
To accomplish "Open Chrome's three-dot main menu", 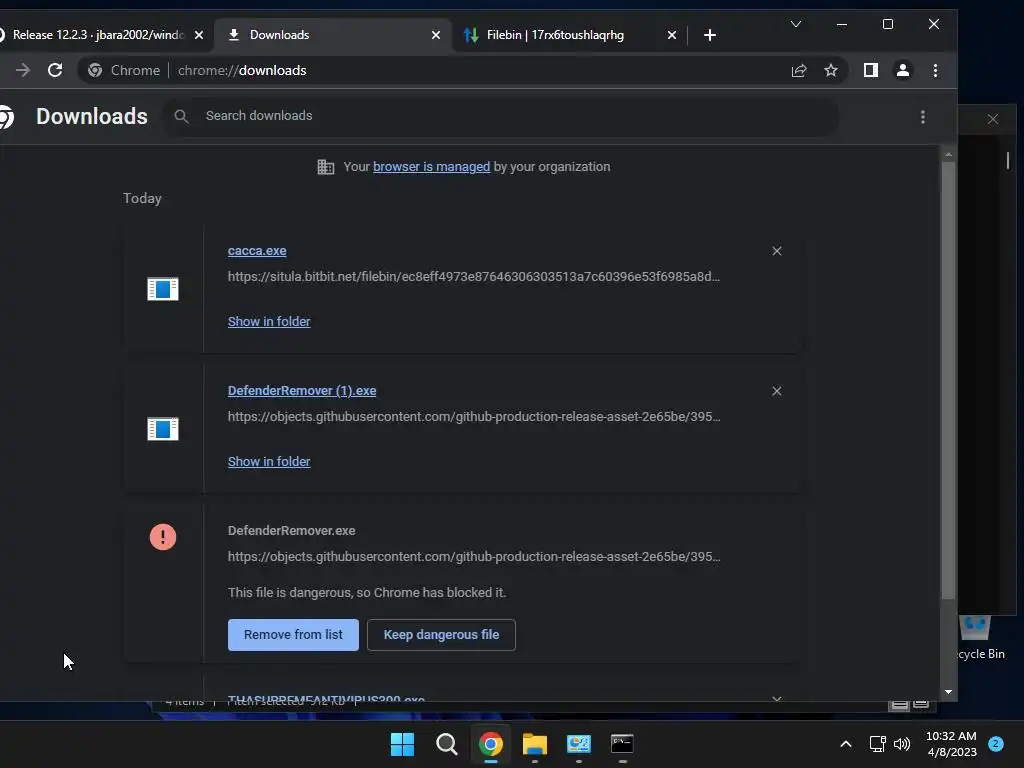I will (935, 70).
